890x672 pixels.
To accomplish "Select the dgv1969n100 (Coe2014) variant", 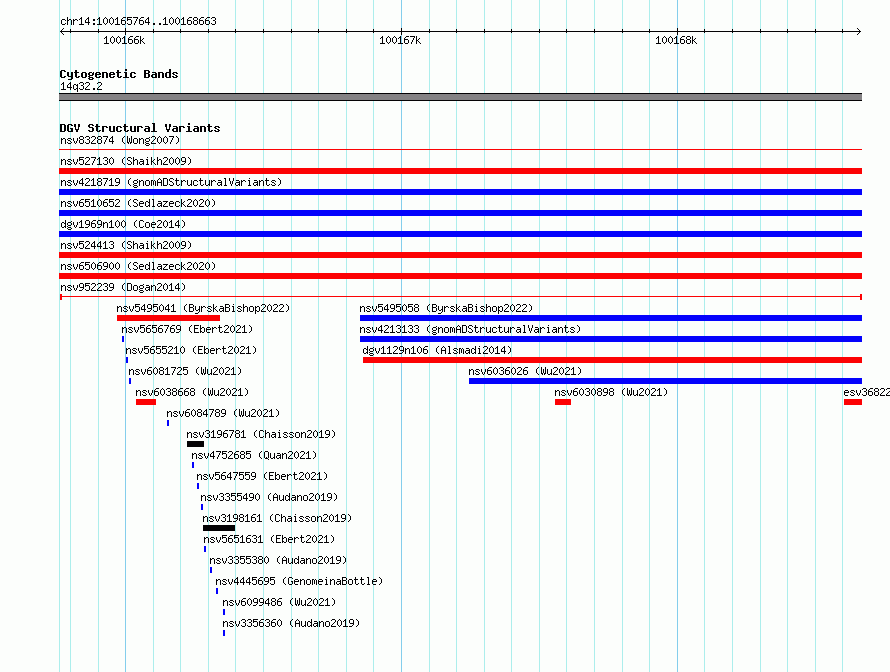I will point(123,224).
